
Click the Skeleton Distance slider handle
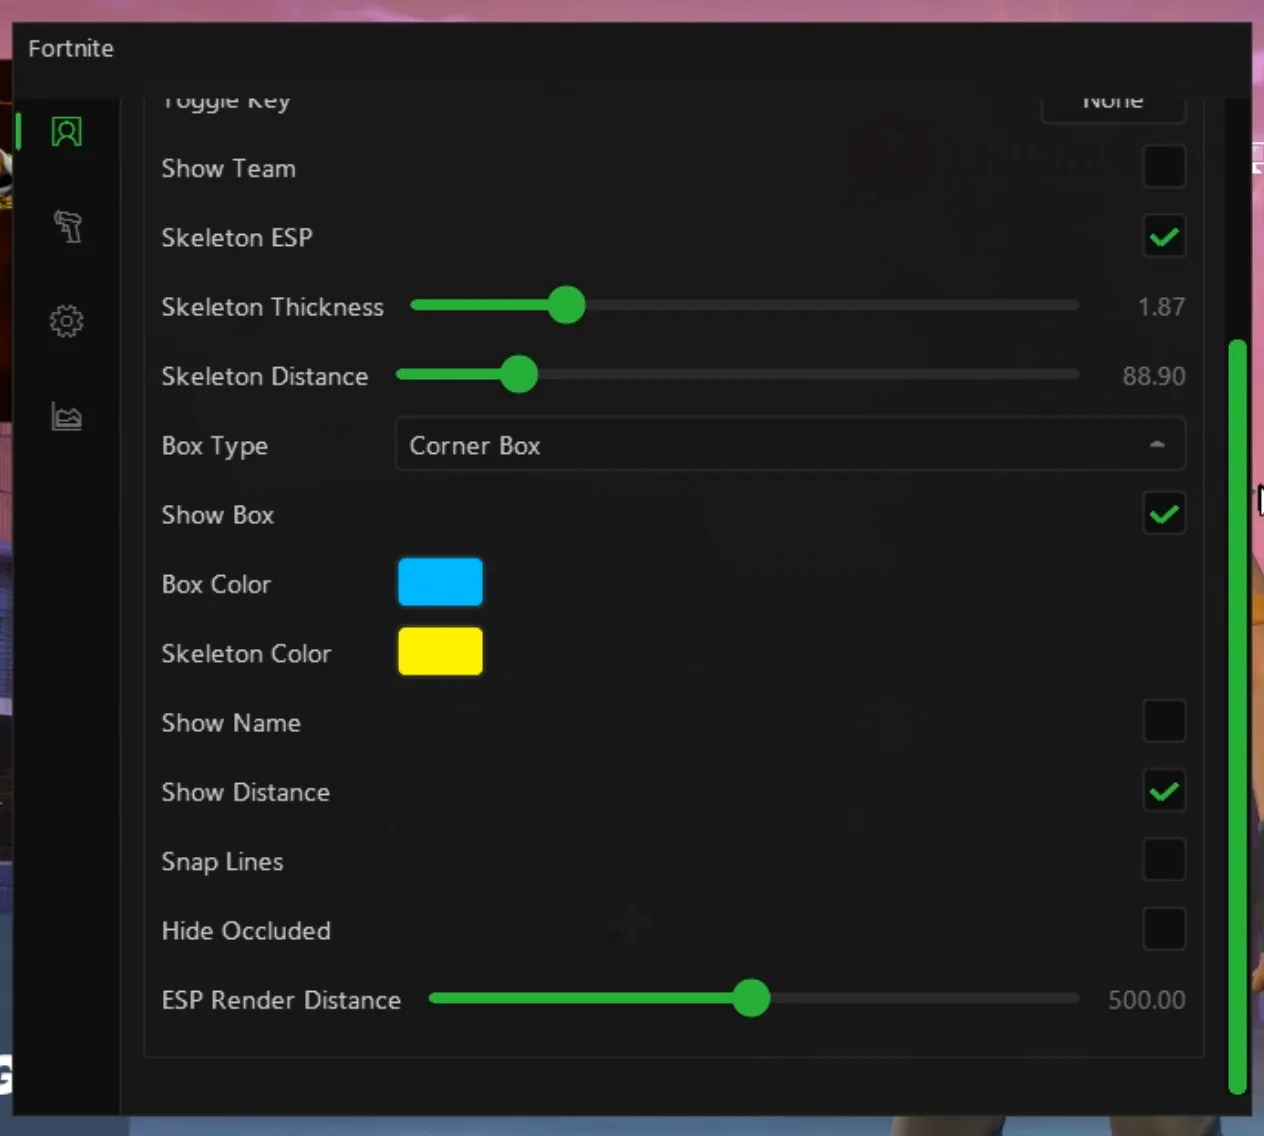(519, 375)
